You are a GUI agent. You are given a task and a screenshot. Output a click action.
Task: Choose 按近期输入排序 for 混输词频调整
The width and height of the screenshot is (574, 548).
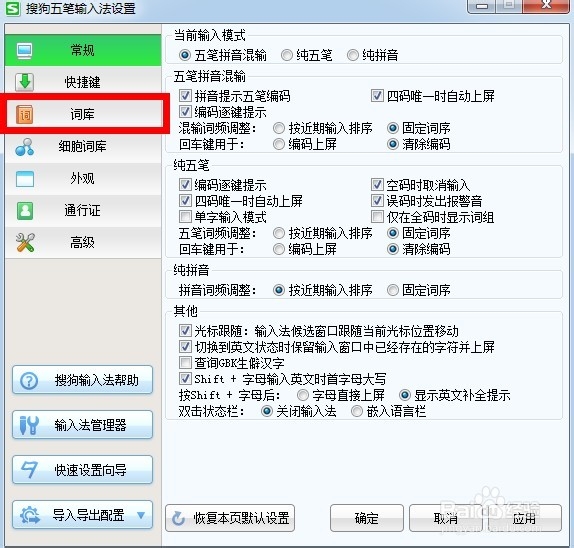[x=279, y=128]
